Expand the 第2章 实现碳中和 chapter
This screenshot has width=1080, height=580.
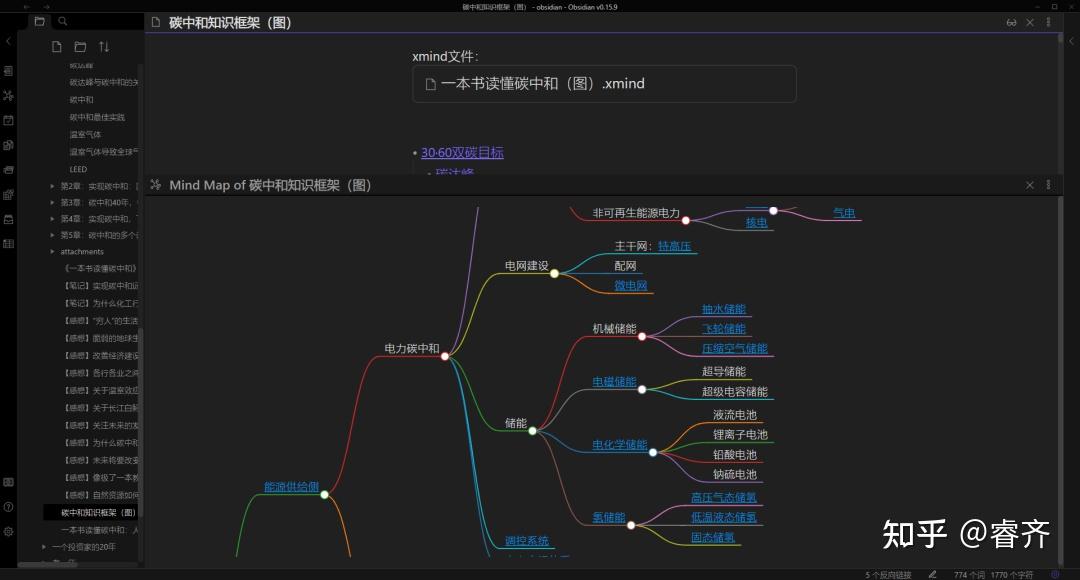52,186
